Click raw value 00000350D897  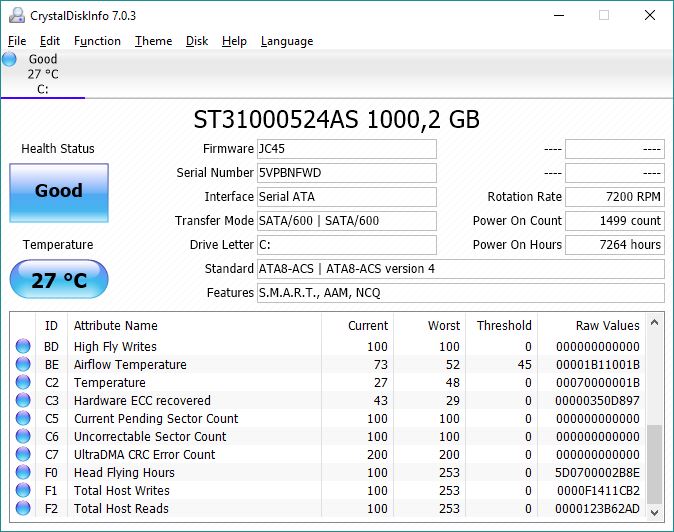[597, 401]
